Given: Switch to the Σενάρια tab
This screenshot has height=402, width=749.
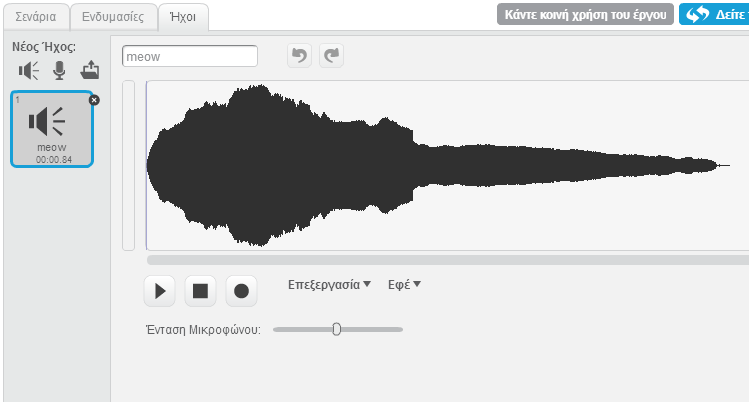Looking at the screenshot, I should [35, 16].
